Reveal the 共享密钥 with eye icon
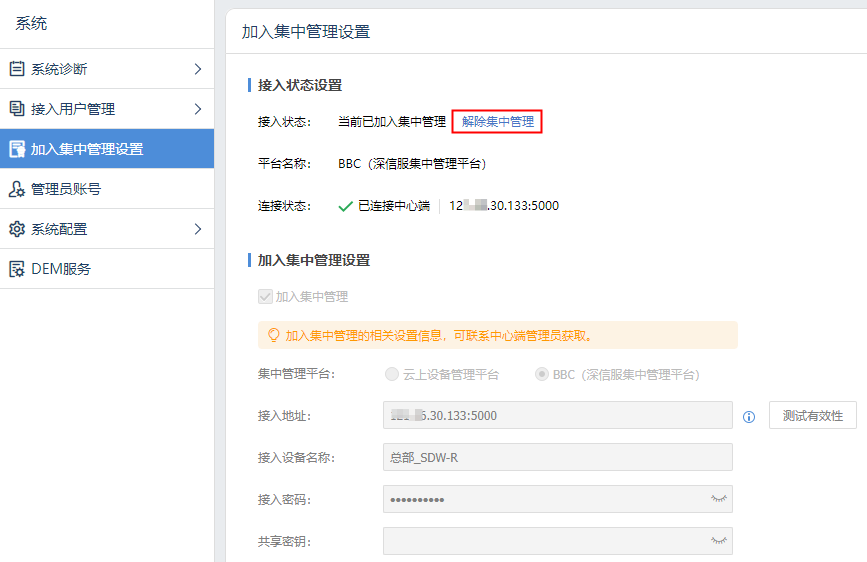867x562 pixels. [720, 541]
